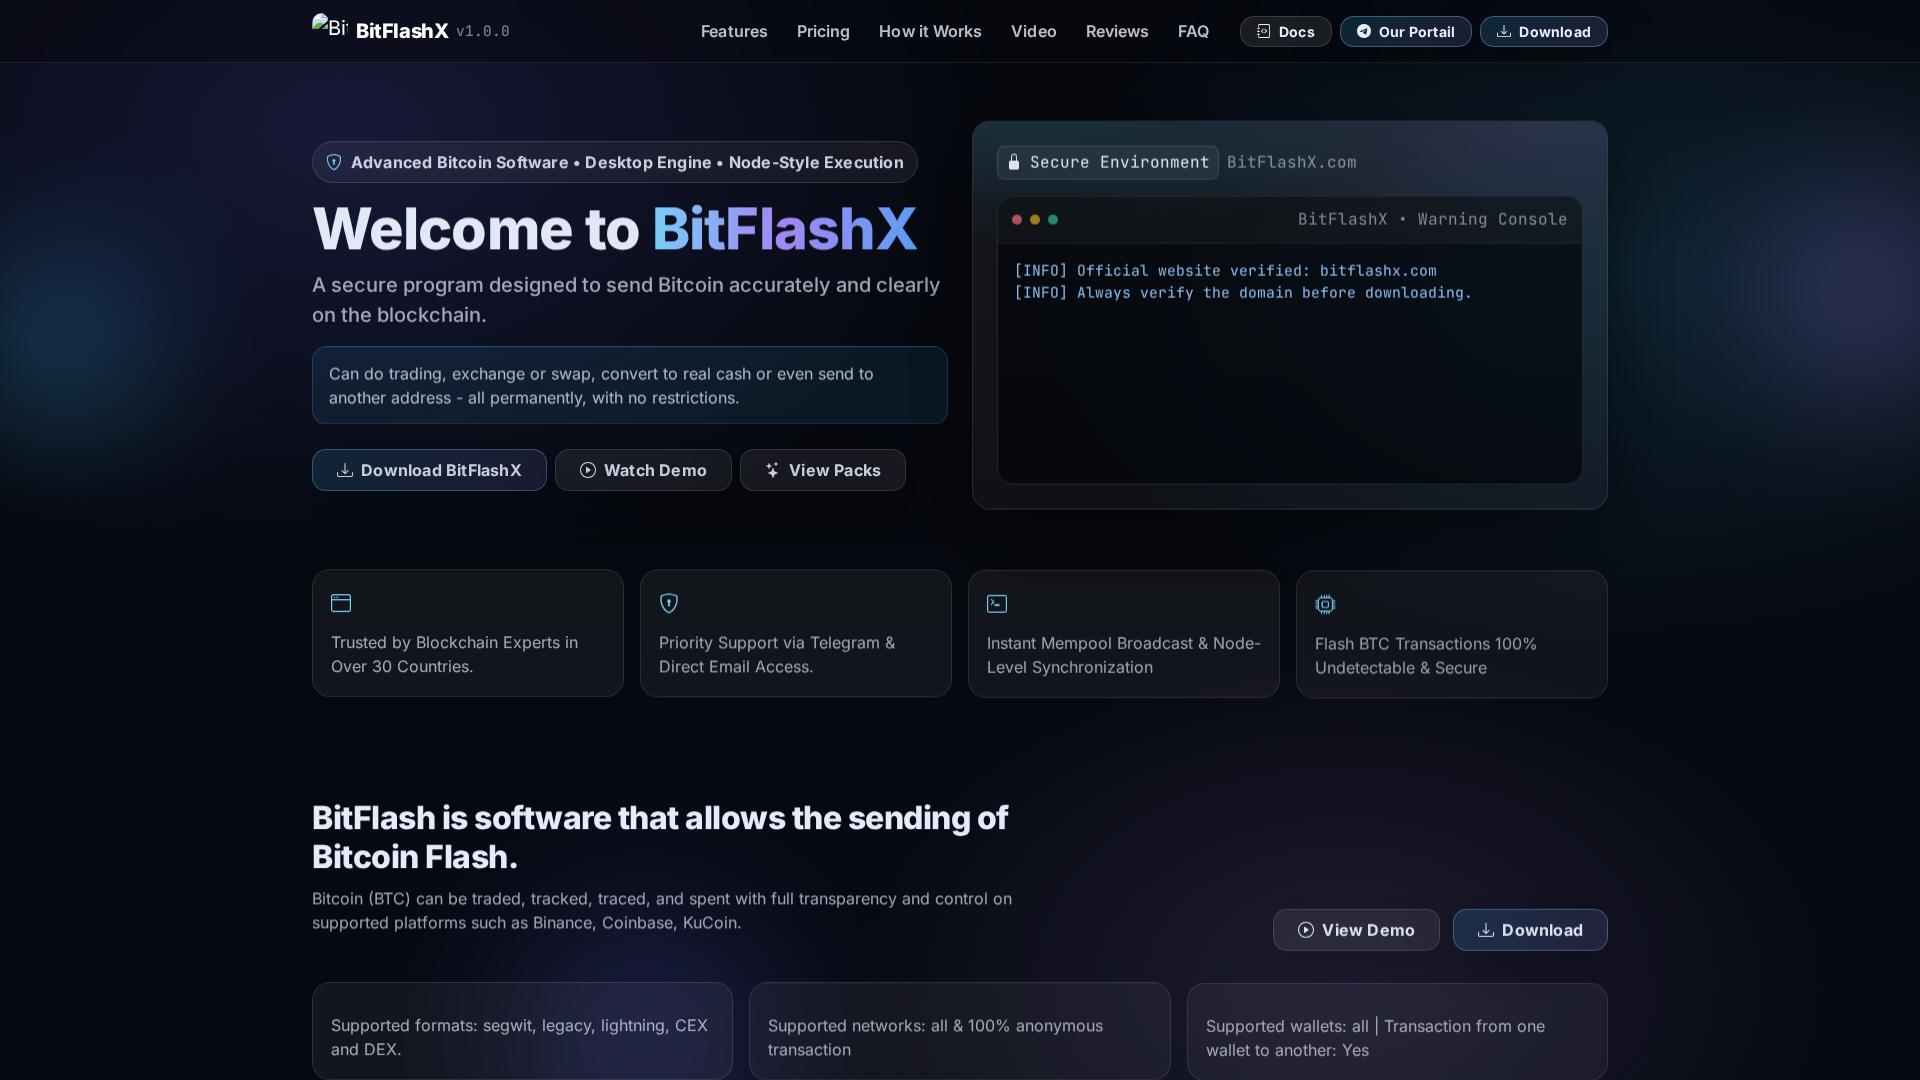Click the red console dot in Warning Console

click(1016, 220)
